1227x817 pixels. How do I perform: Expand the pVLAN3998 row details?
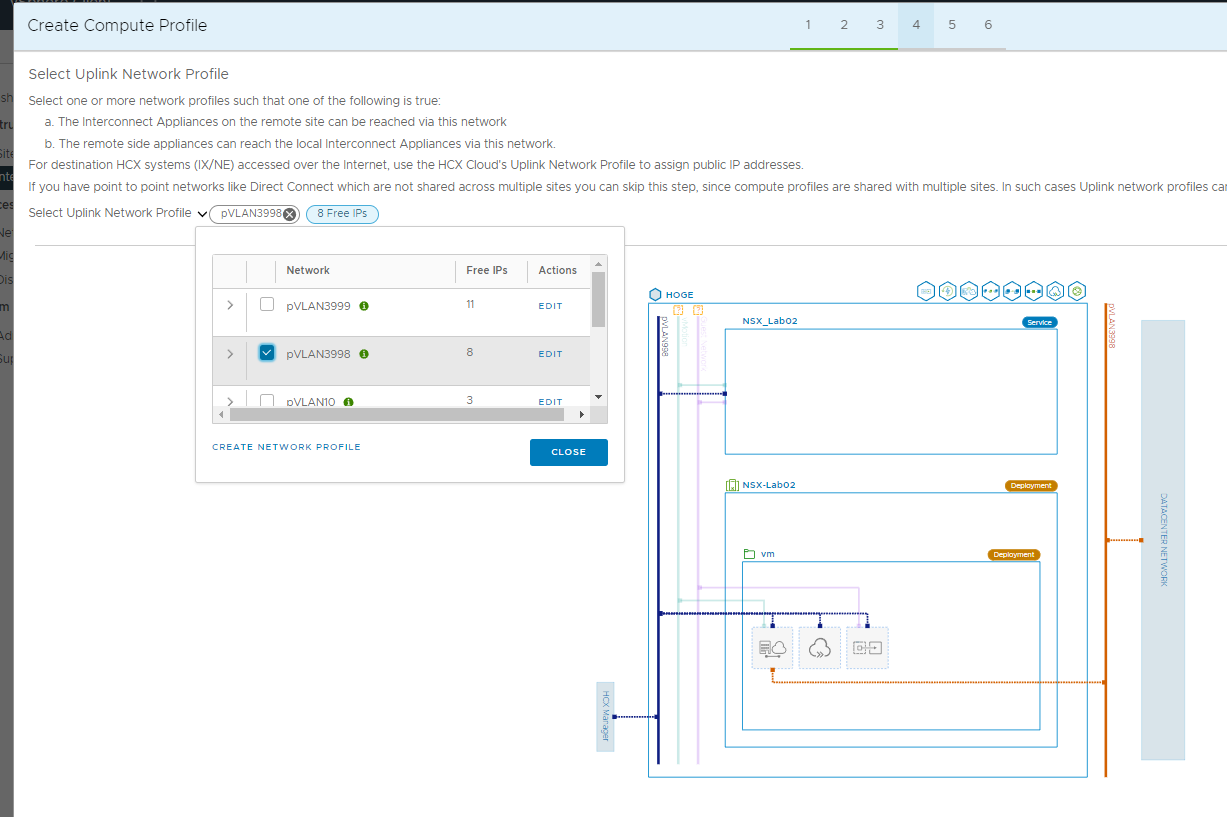[x=230, y=353]
